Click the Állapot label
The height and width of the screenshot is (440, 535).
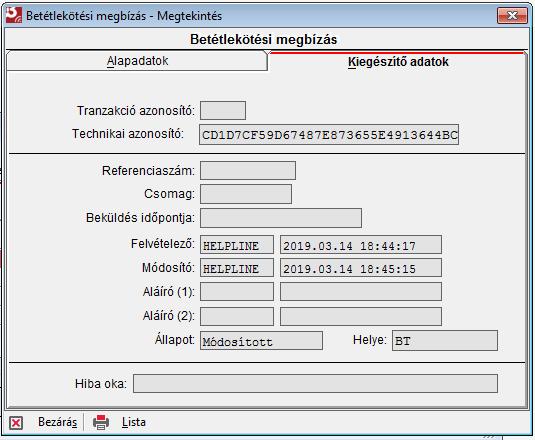(175, 340)
